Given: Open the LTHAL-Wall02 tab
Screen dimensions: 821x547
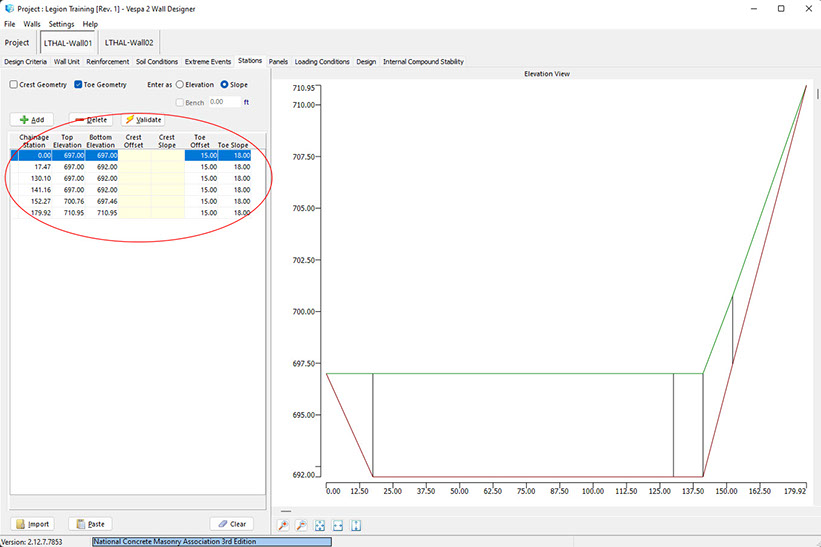Looking at the screenshot, I should tap(129, 43).
